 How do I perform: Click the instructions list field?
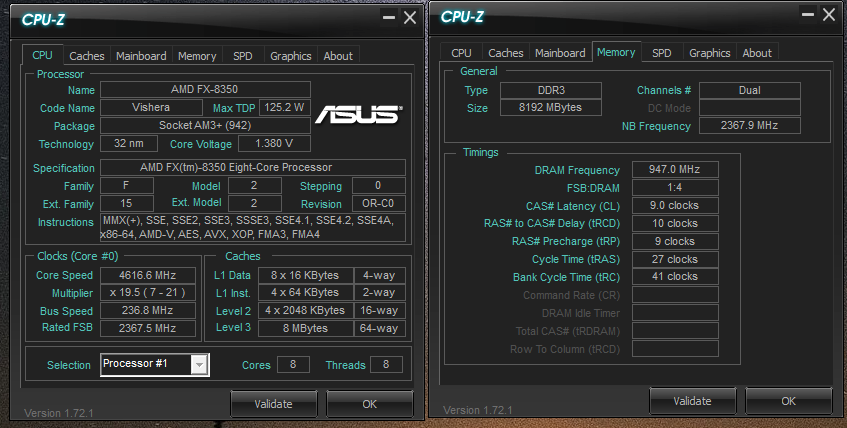pos(253,228)
